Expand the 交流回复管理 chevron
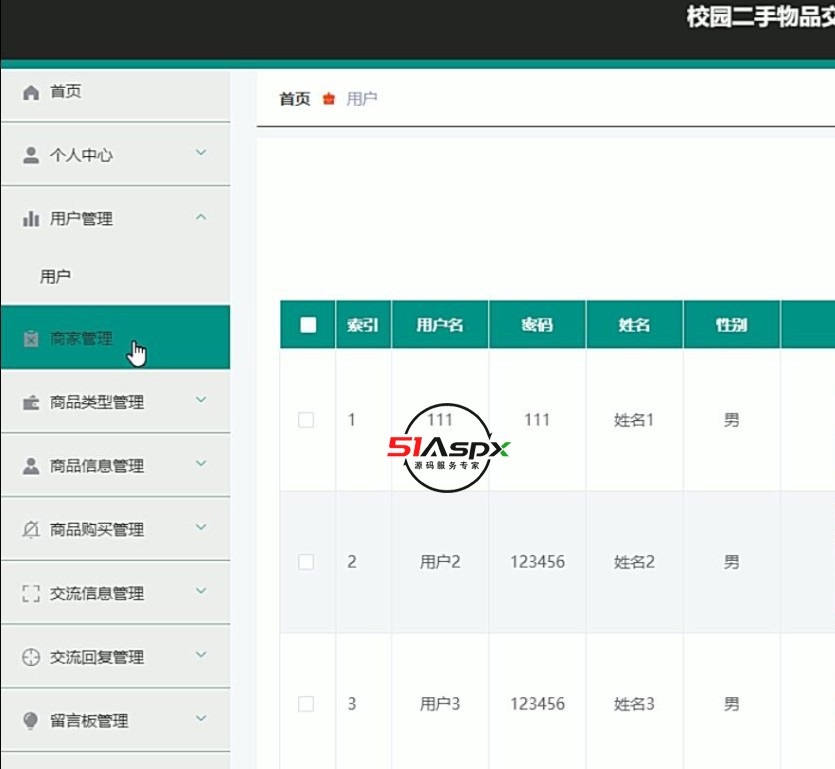The height and width of the screenshot is (769, 835). pyautogui.click(x=201, y=655)
